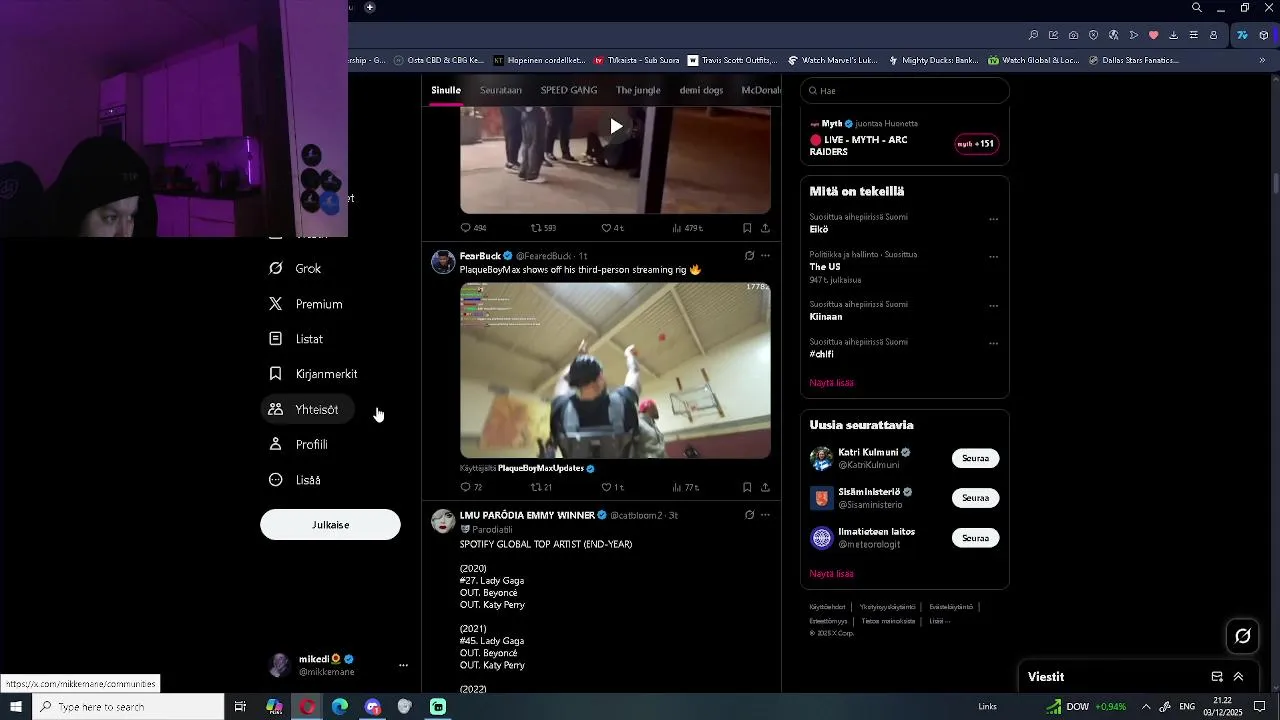Open options for Eikö trending topic

(x=993, y=219)
